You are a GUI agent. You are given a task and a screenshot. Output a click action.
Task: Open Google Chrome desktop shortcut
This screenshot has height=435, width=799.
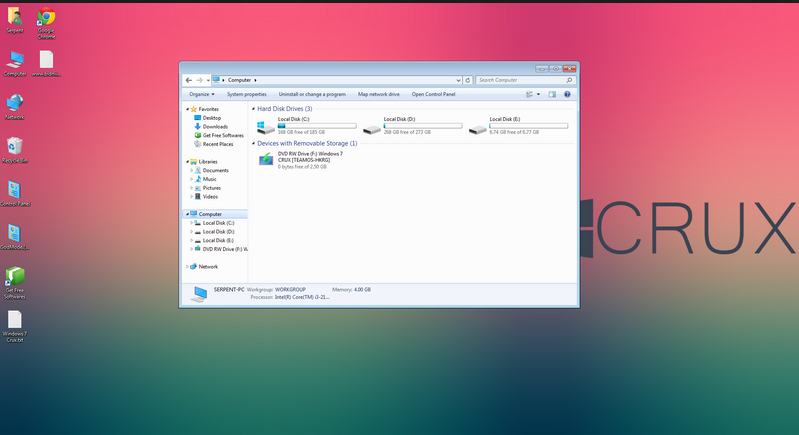pos(46,18)
